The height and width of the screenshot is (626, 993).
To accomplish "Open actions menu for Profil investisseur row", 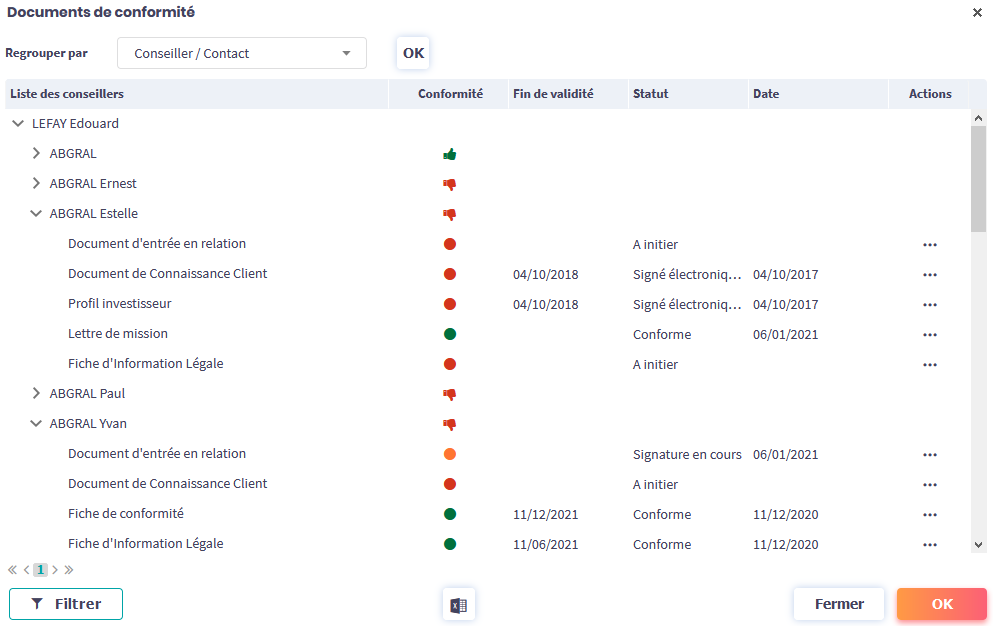I will tap(930, 304).
